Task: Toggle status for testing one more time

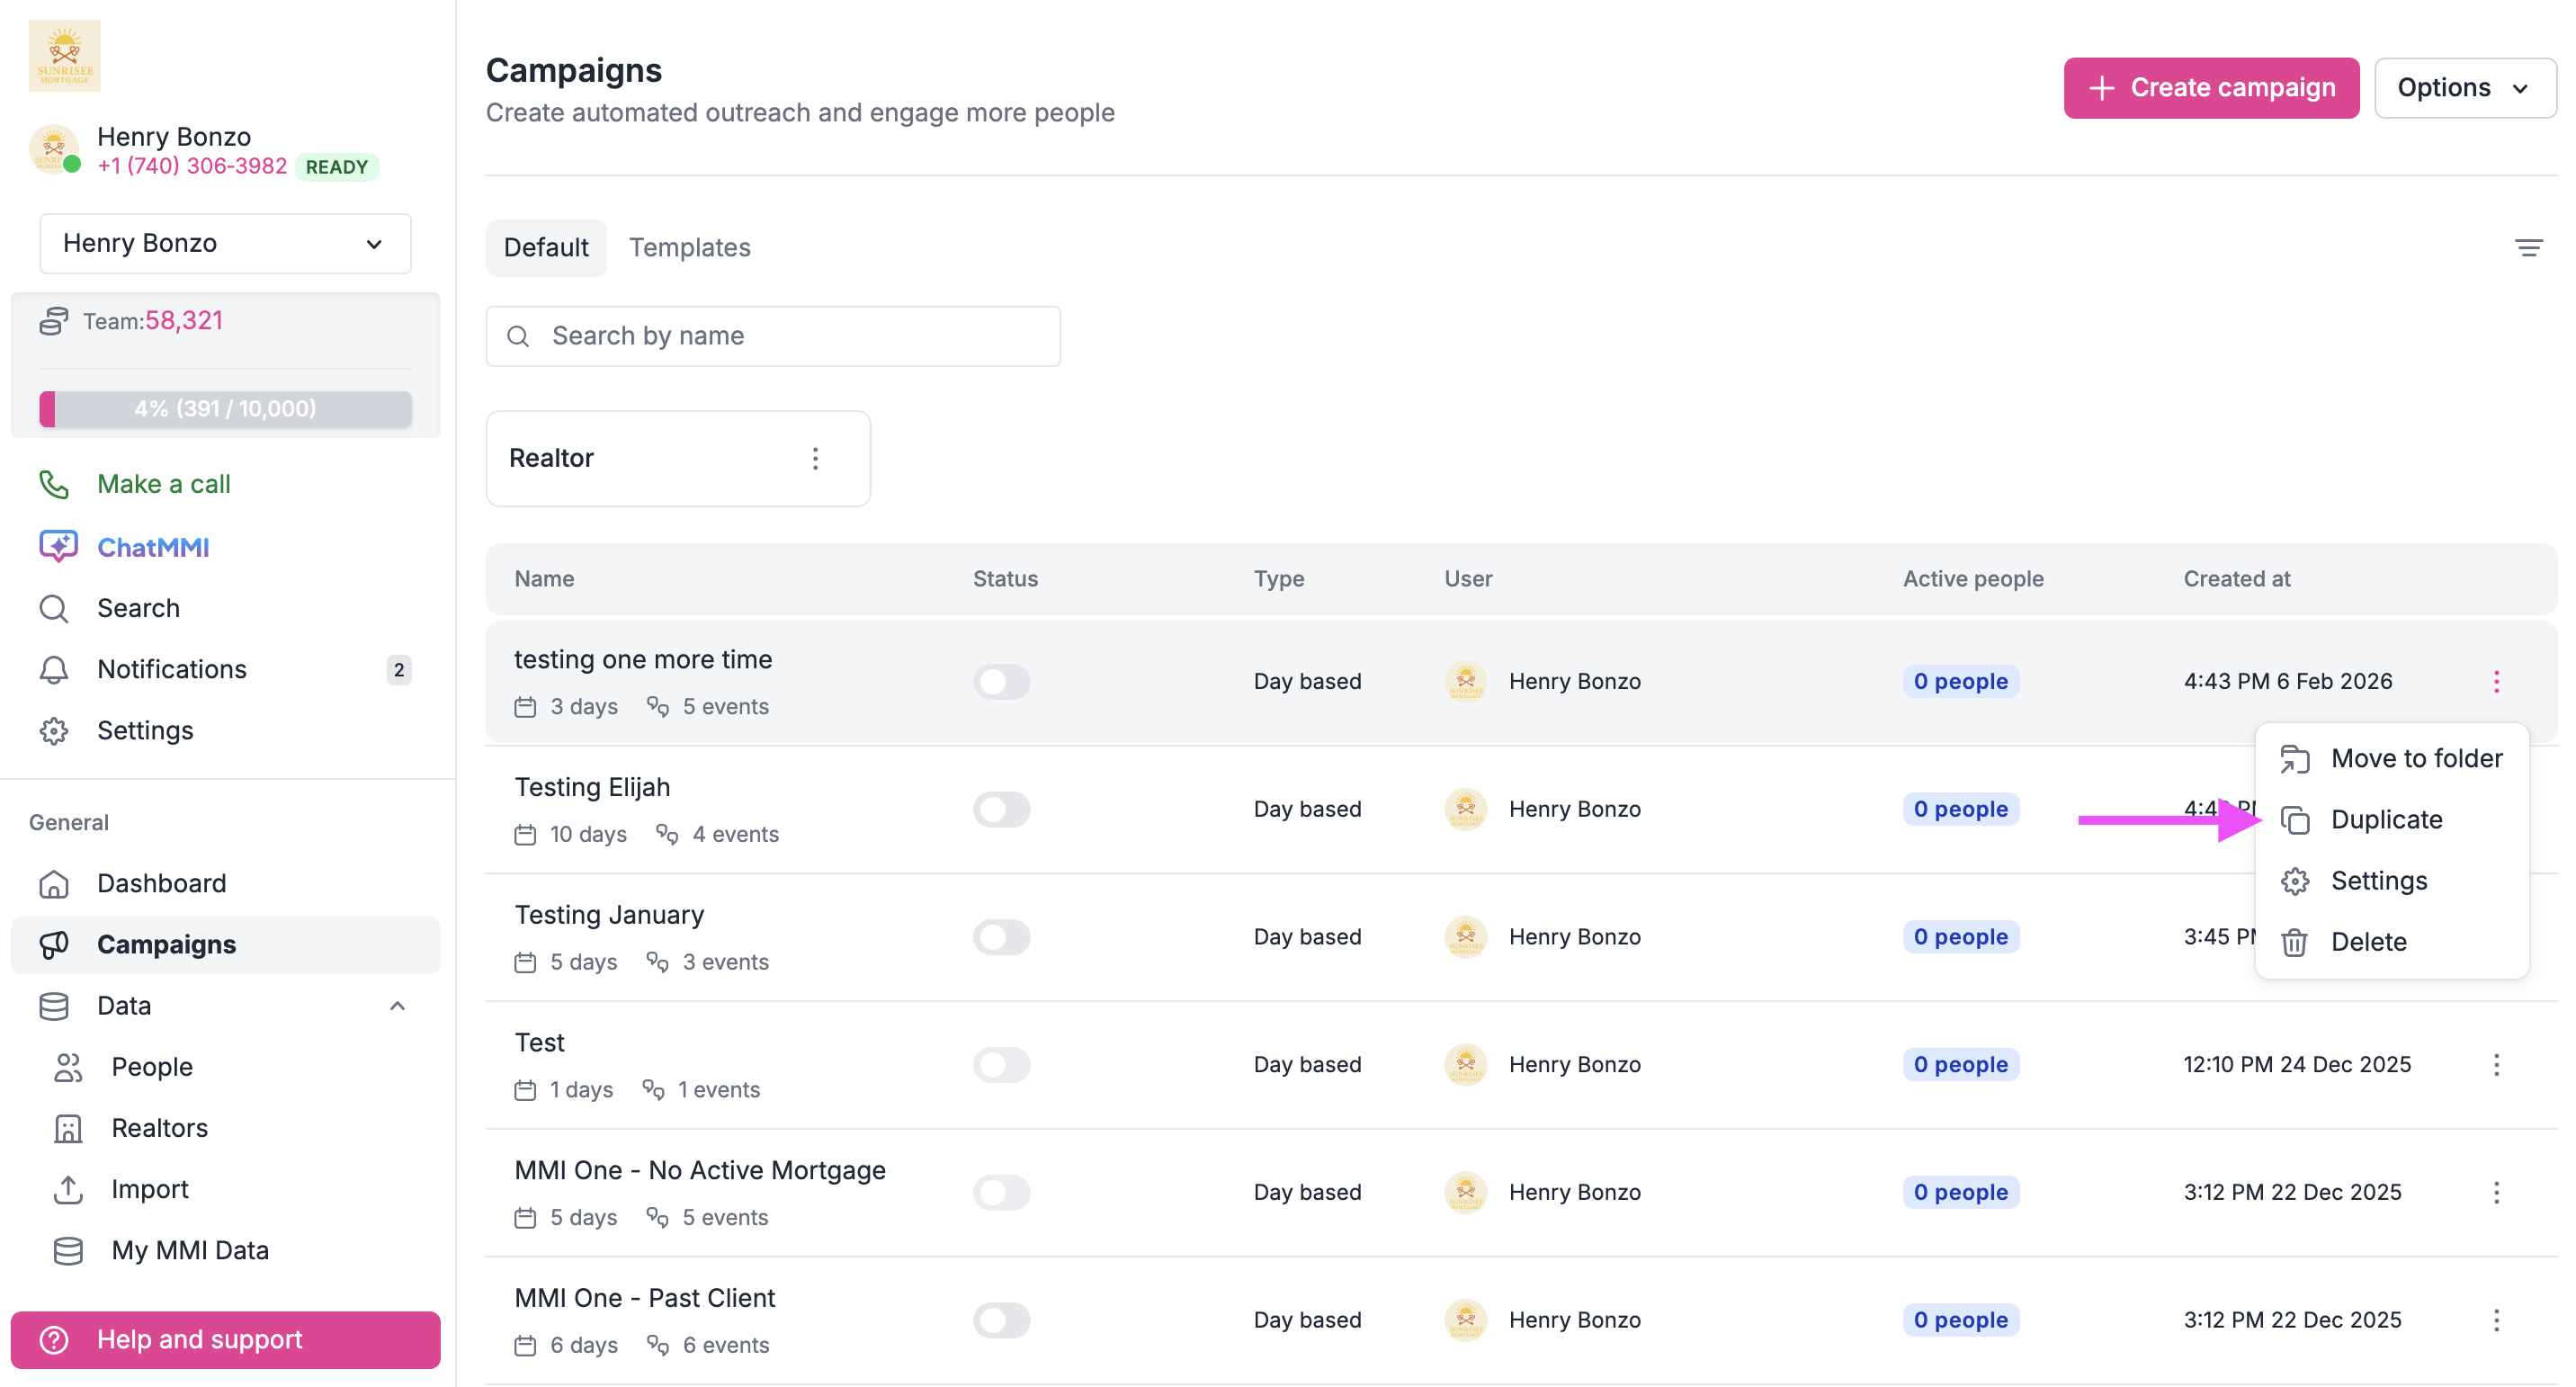Action: click(x=1001, y=681)
